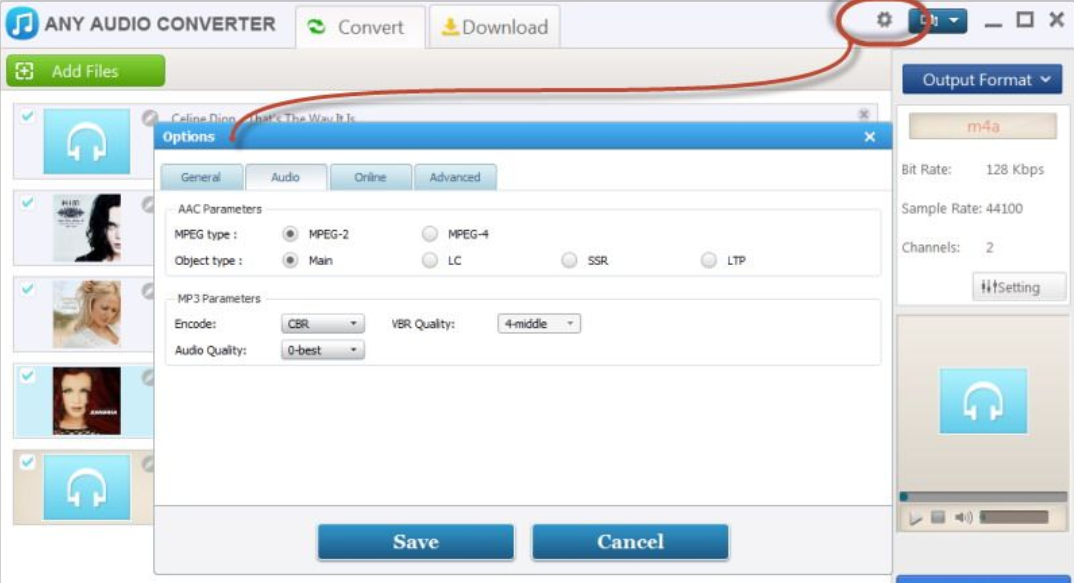Click the blue device icon dropdown in title bar
The height and width of the screenshot is (583, 1074).
tap(938, 21)
